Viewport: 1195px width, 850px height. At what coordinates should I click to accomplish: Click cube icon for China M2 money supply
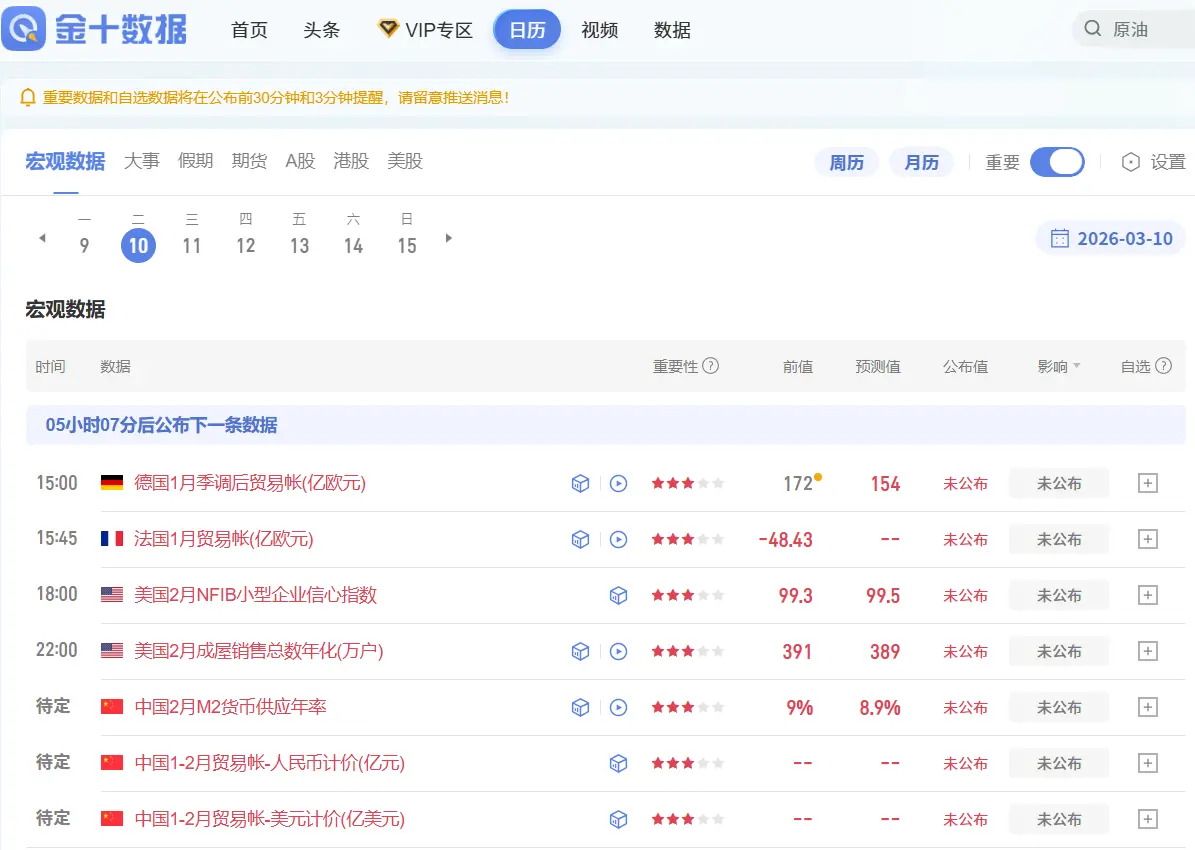(580, 708)
